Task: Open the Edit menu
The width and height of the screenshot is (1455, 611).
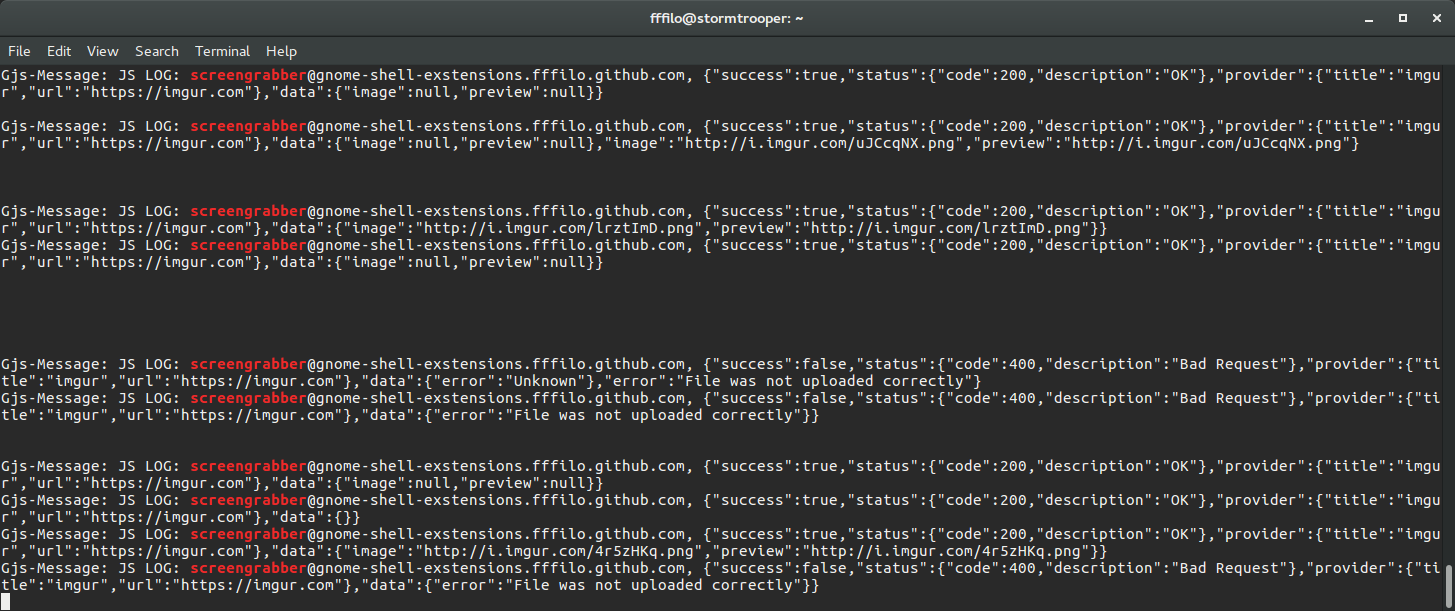Action: coord(59,51)
